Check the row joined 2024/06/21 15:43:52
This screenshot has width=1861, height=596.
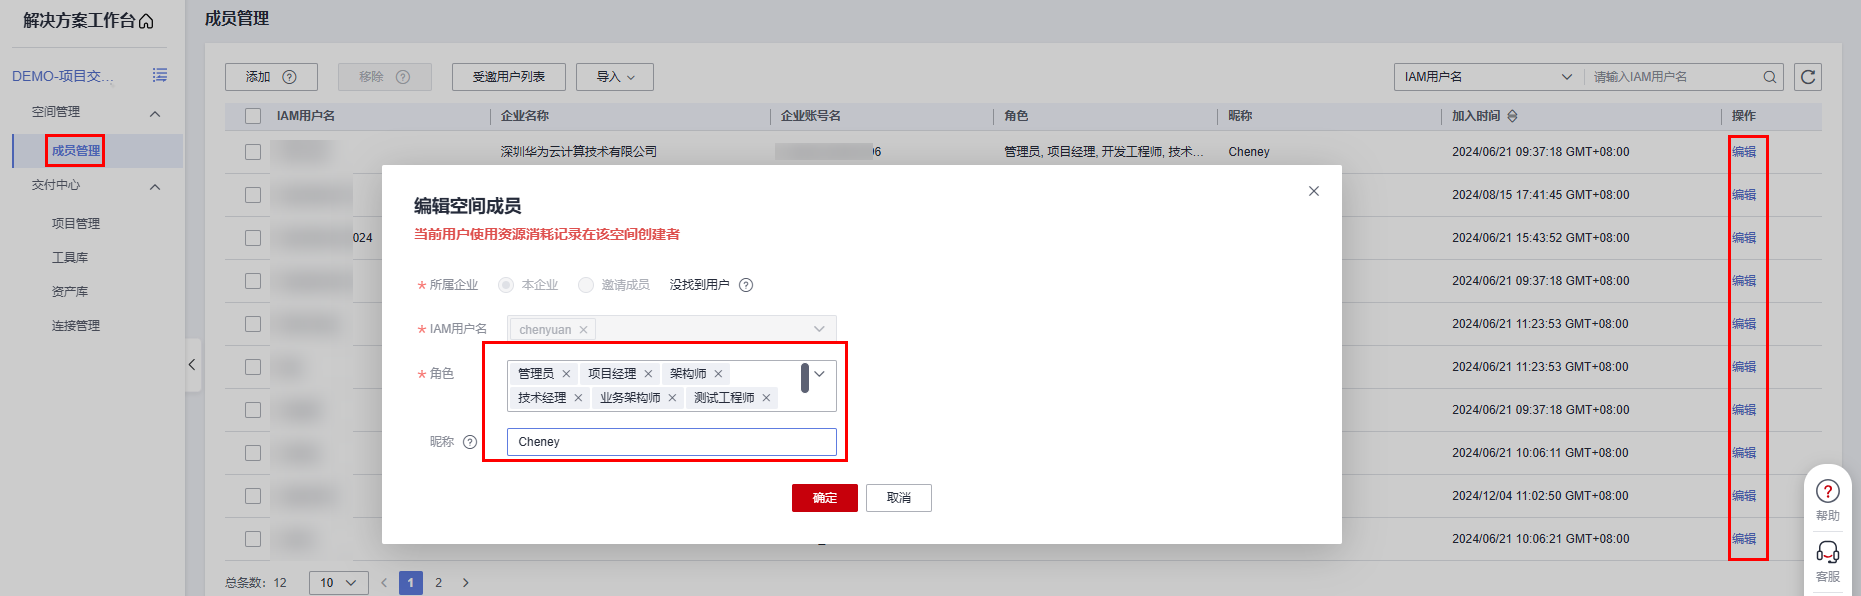[x=253, y=238]
